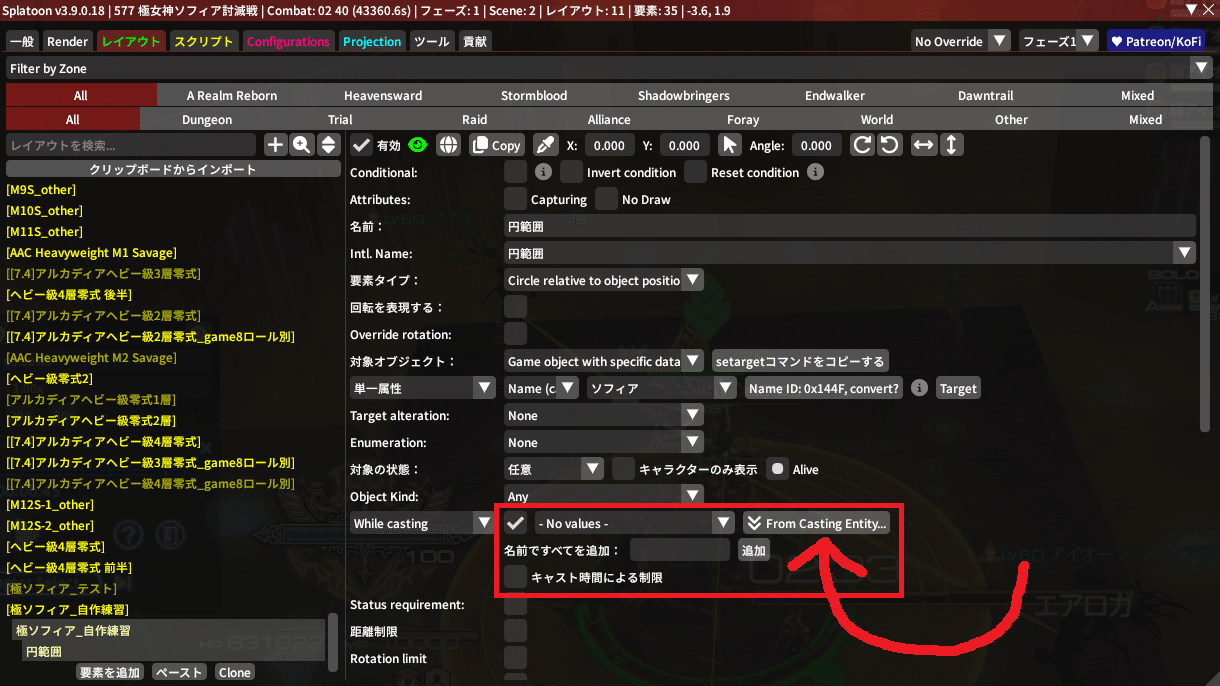Click the eyedropper picker icon

[545, 145]
